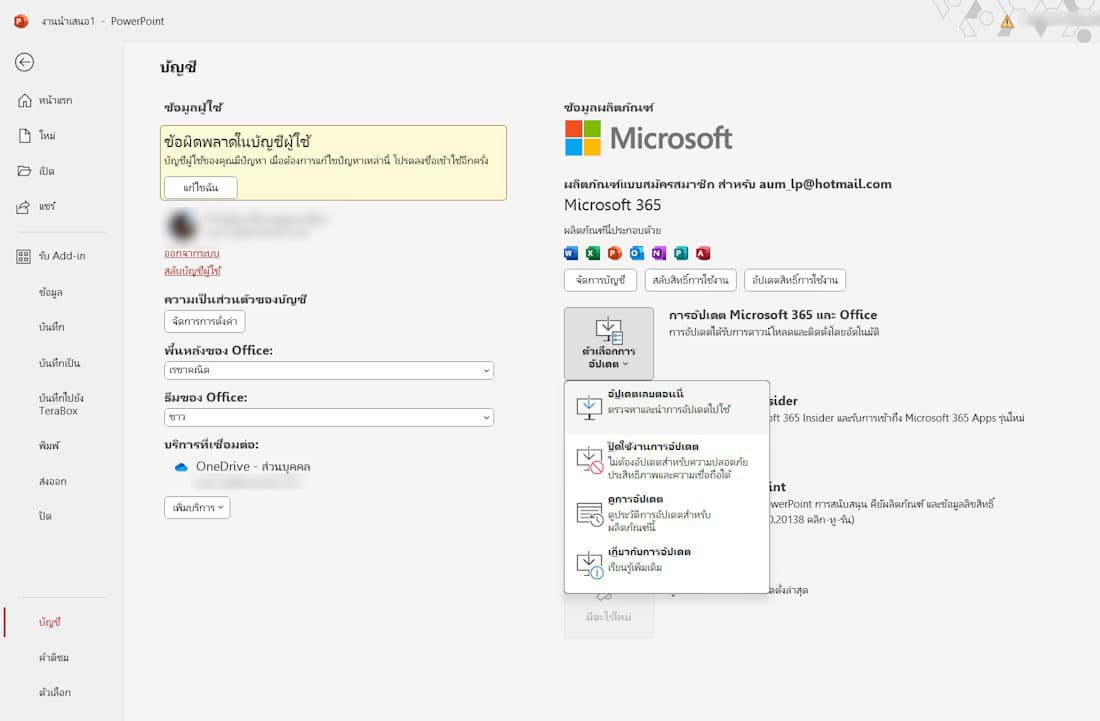Click เกี่ยวกับการอัปเดต menu entry
The image size is (1100, 721).
click(666, 559)
